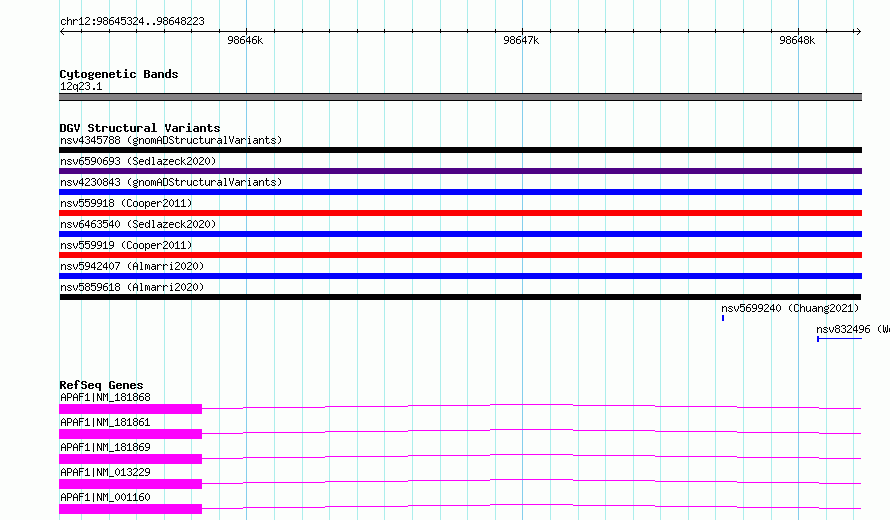Open the nsv5699240 (Chuang2021) label
Image resolution: width=890 pixels, height=520 pixels.
click(x=790, y=308)
